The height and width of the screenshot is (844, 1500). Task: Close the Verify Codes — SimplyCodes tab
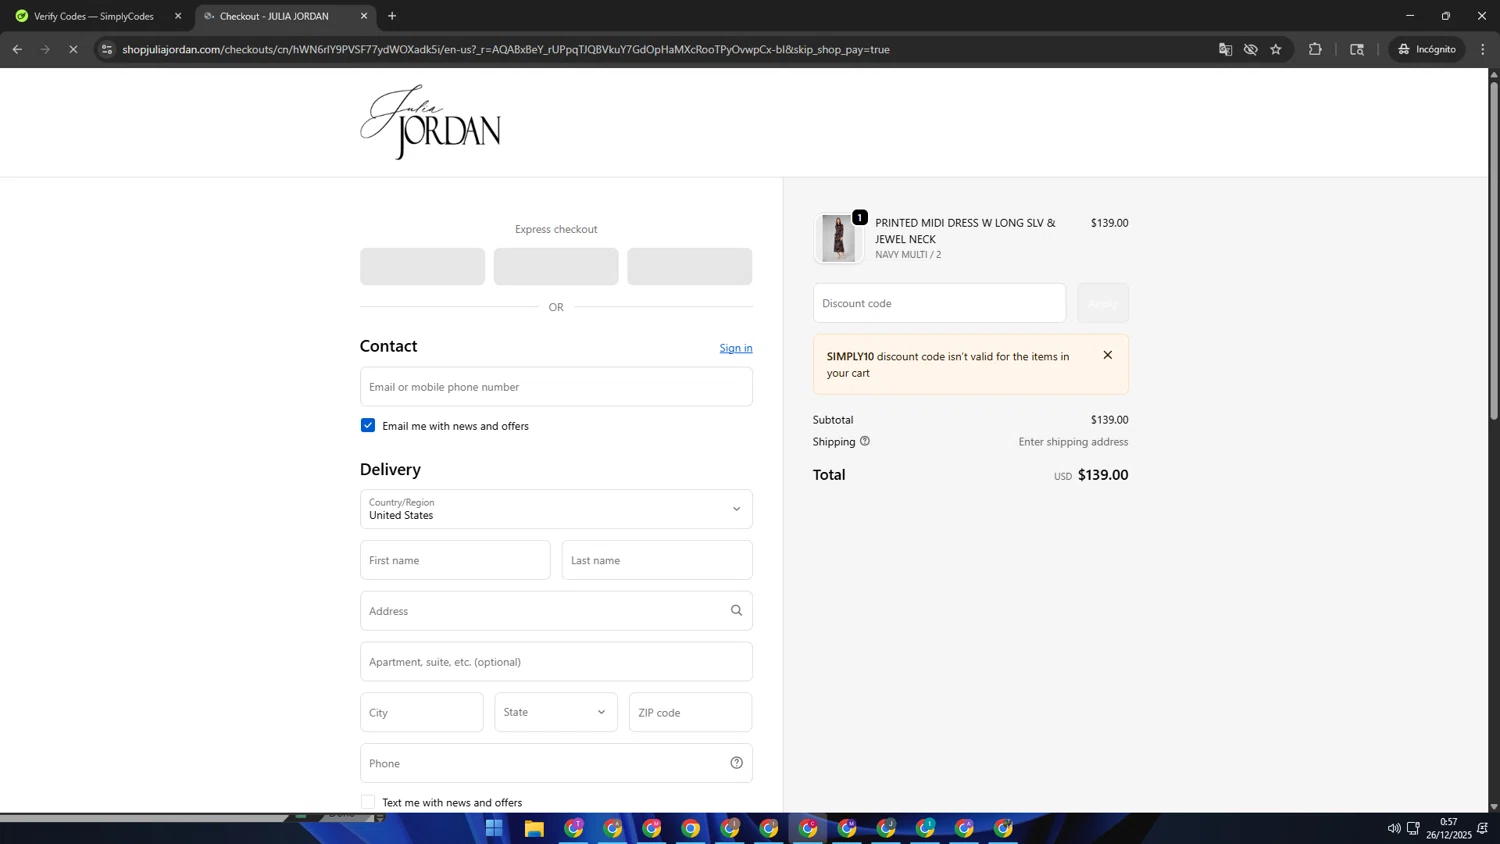tap(178, 16)
